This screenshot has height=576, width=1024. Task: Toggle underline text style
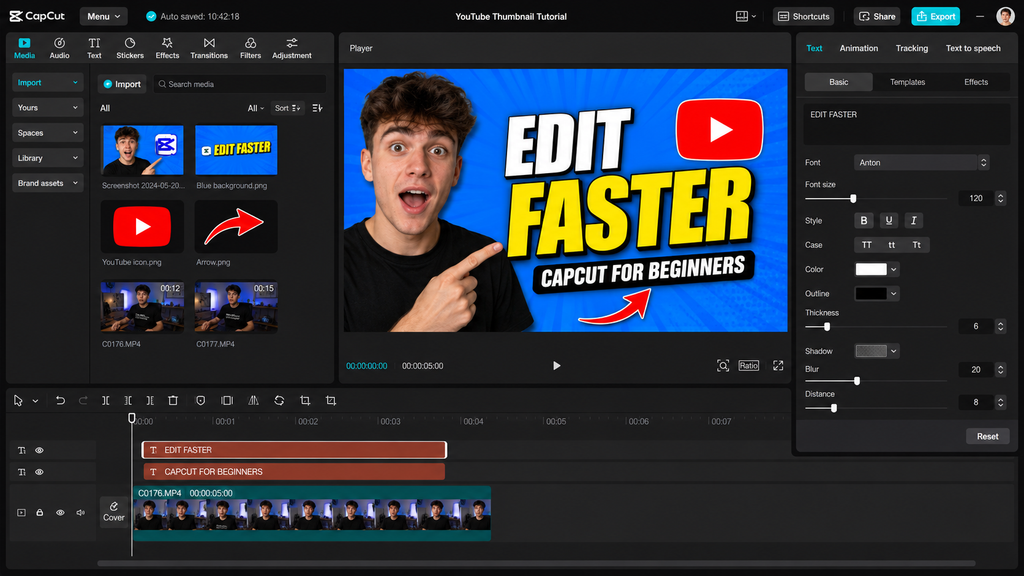[888, 221]
